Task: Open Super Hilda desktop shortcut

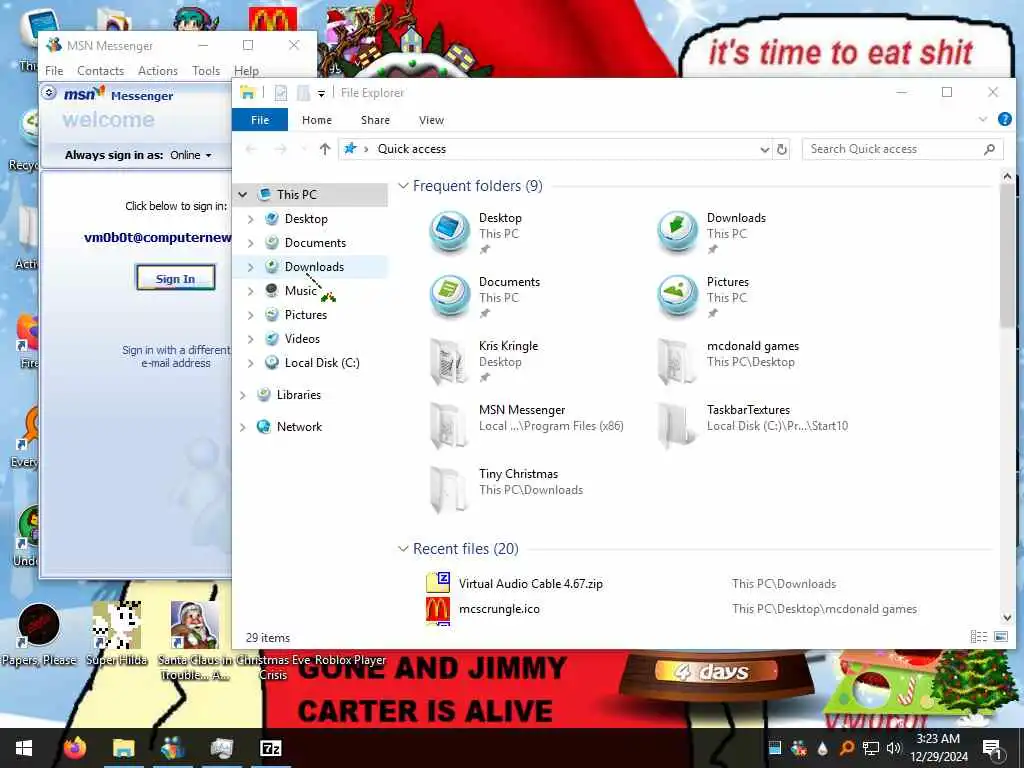Action: tap(117, 634)
